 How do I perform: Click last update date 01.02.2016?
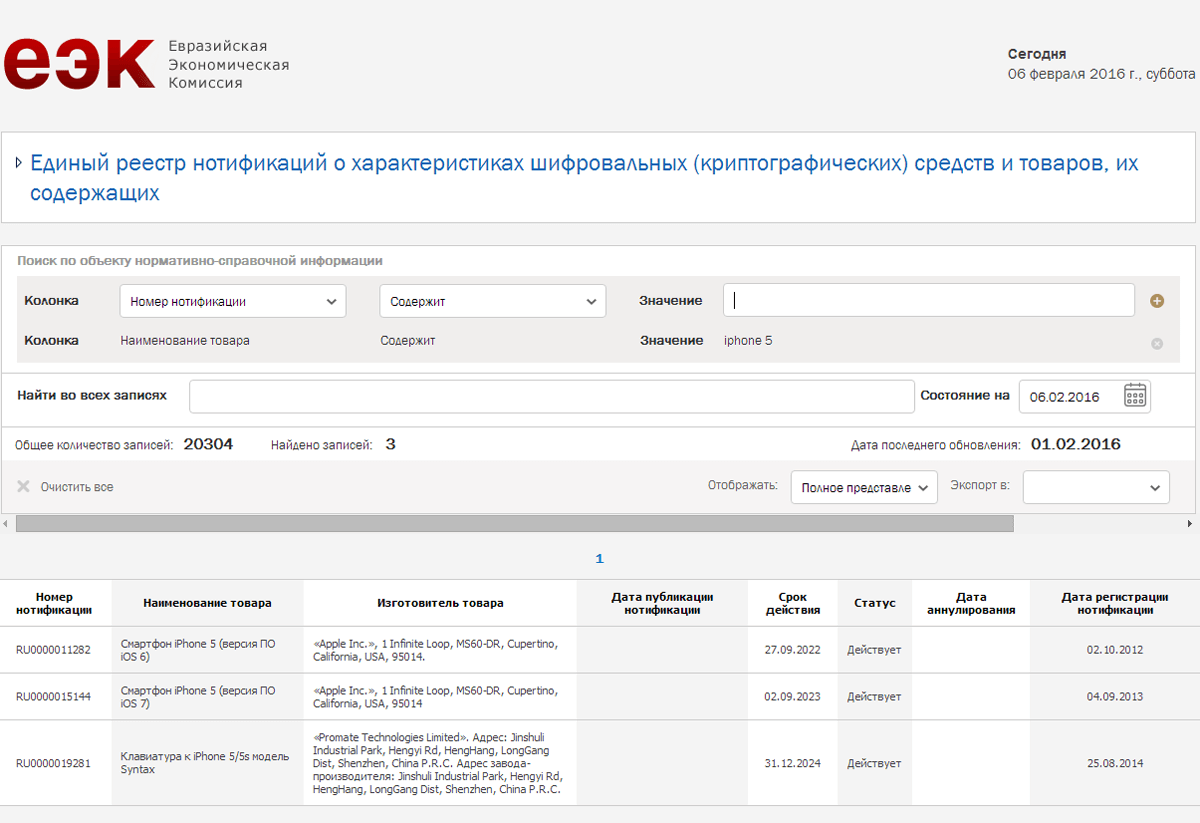1076,444
